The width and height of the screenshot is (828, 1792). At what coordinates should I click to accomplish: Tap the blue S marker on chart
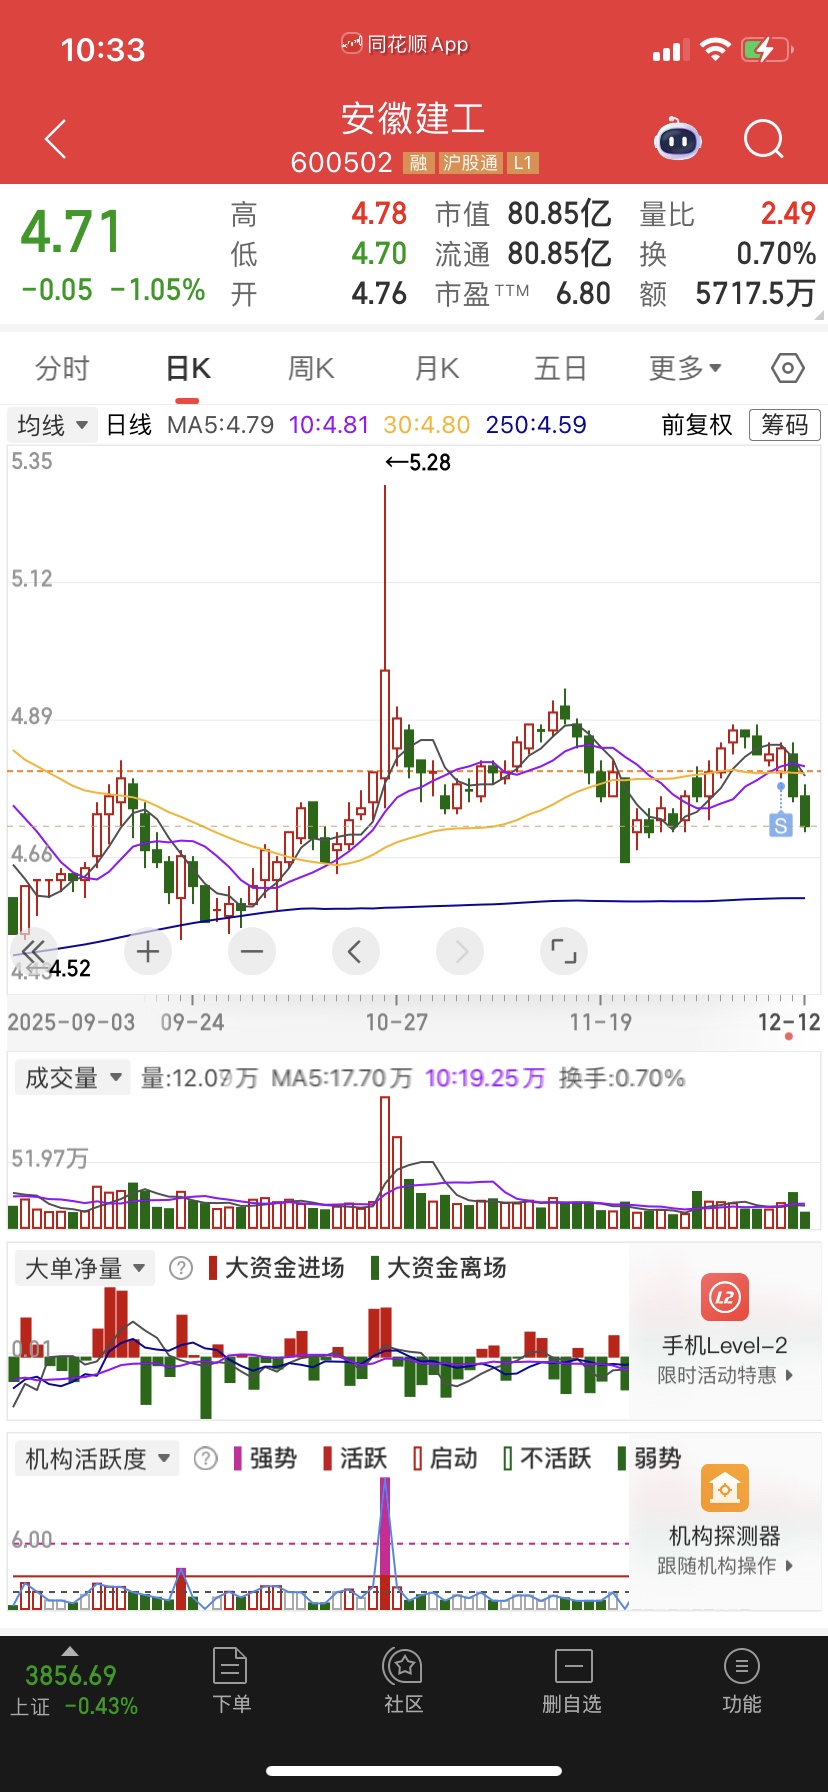(x=780, y=825)
